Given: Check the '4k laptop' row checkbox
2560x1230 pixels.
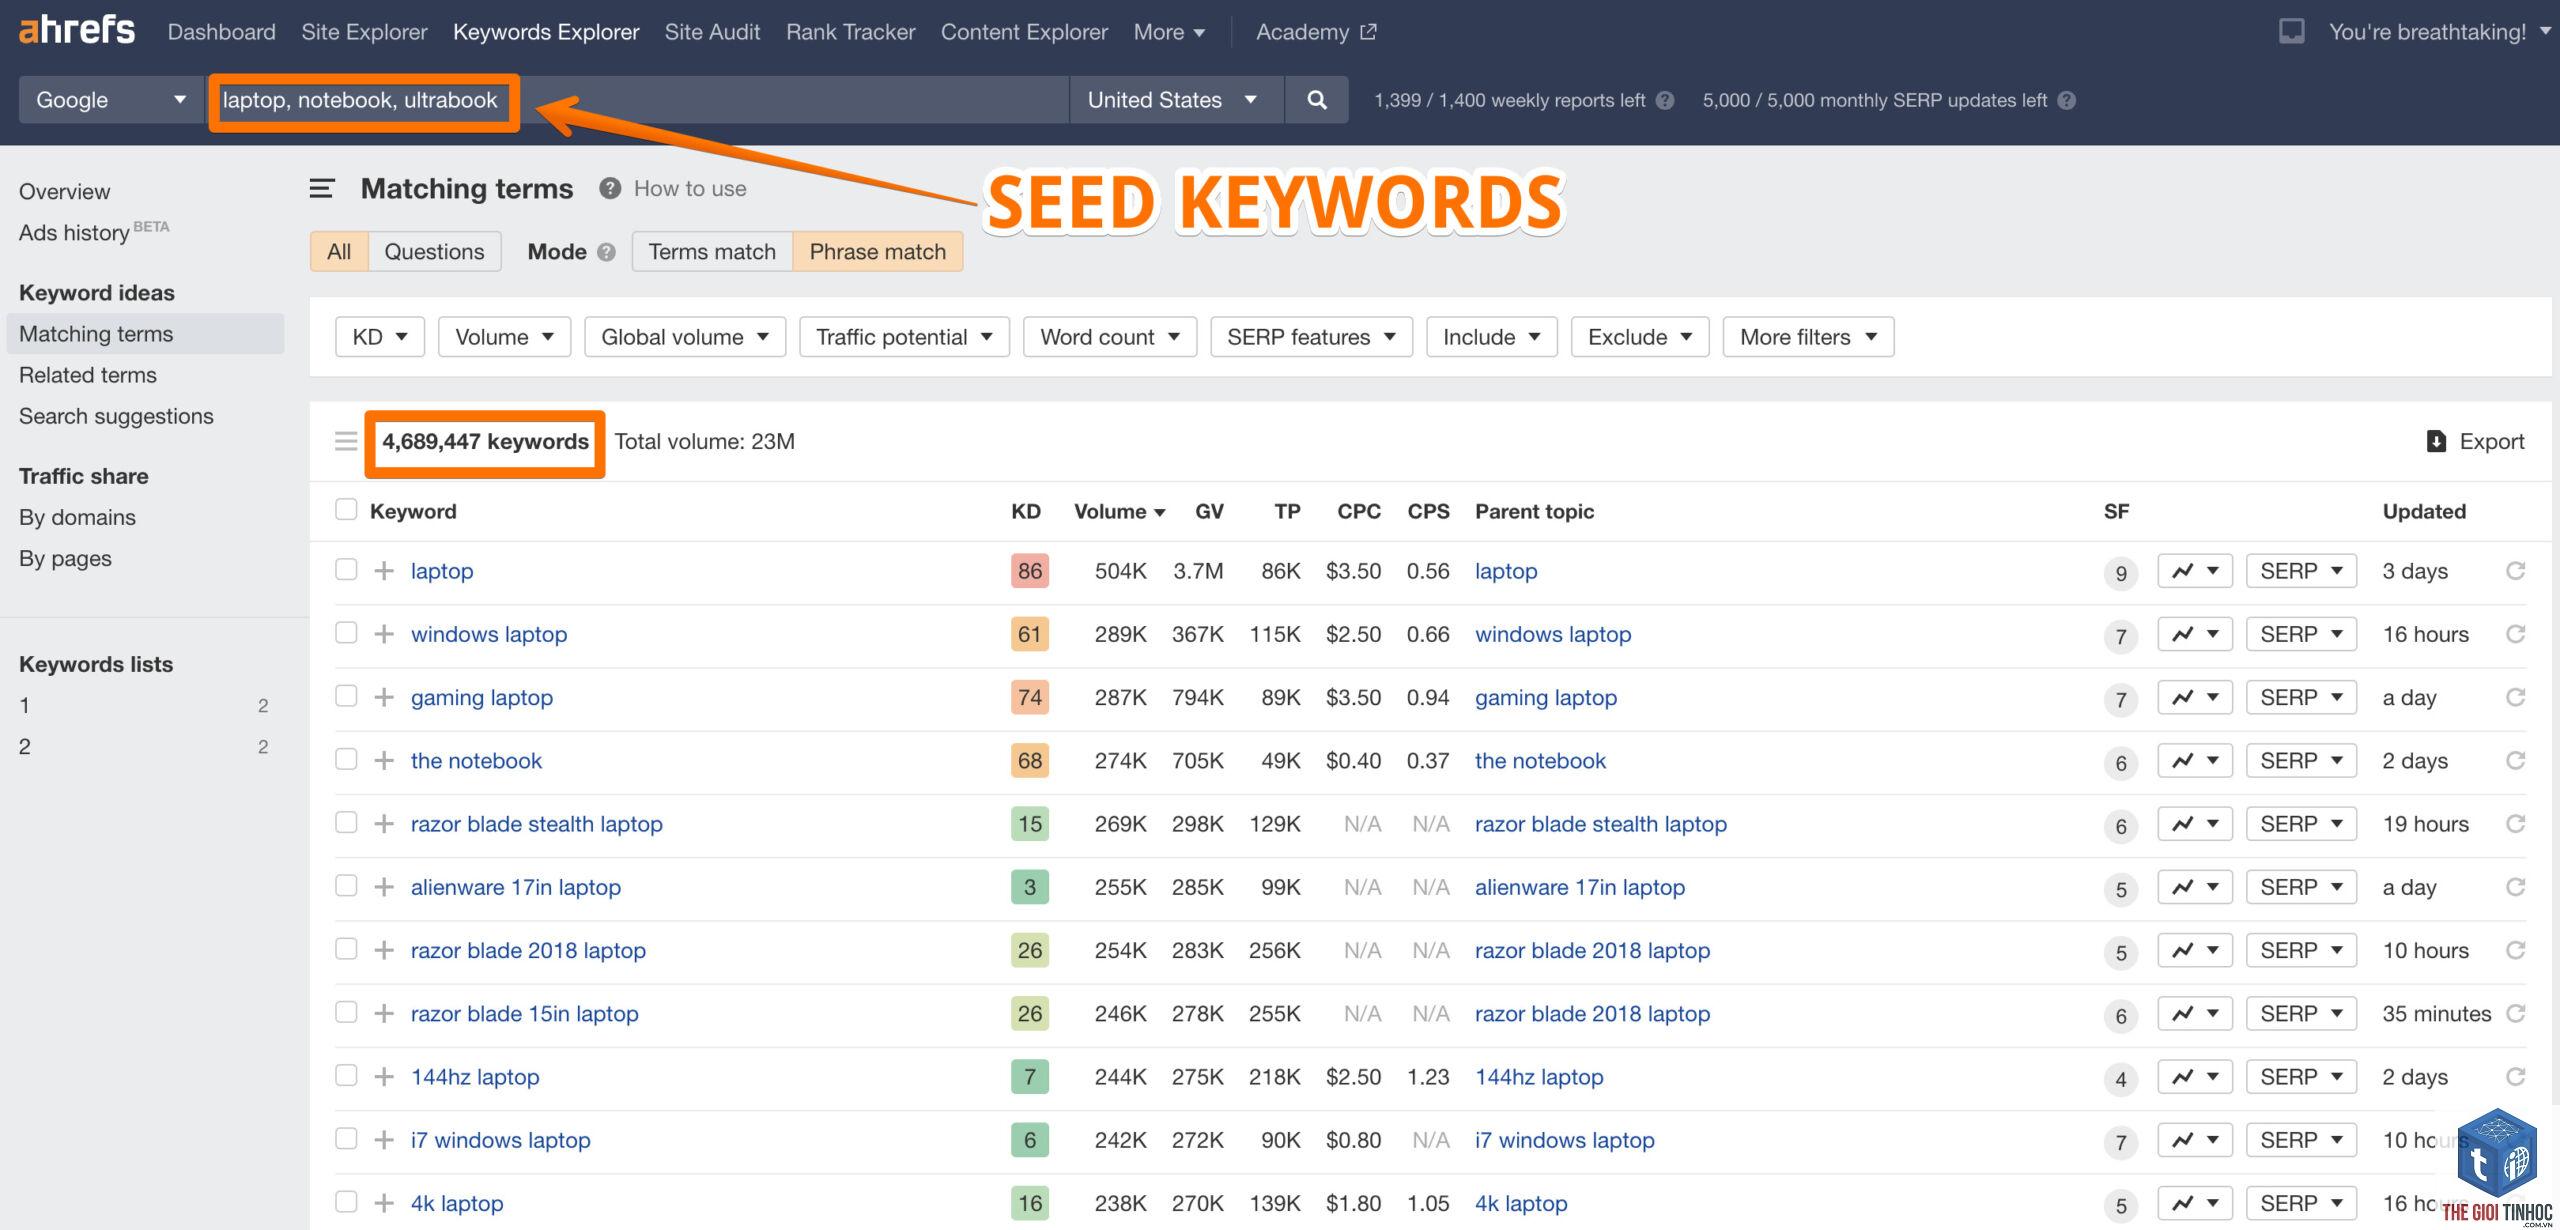Looking at the screenshot, I should coord(346,1202).
